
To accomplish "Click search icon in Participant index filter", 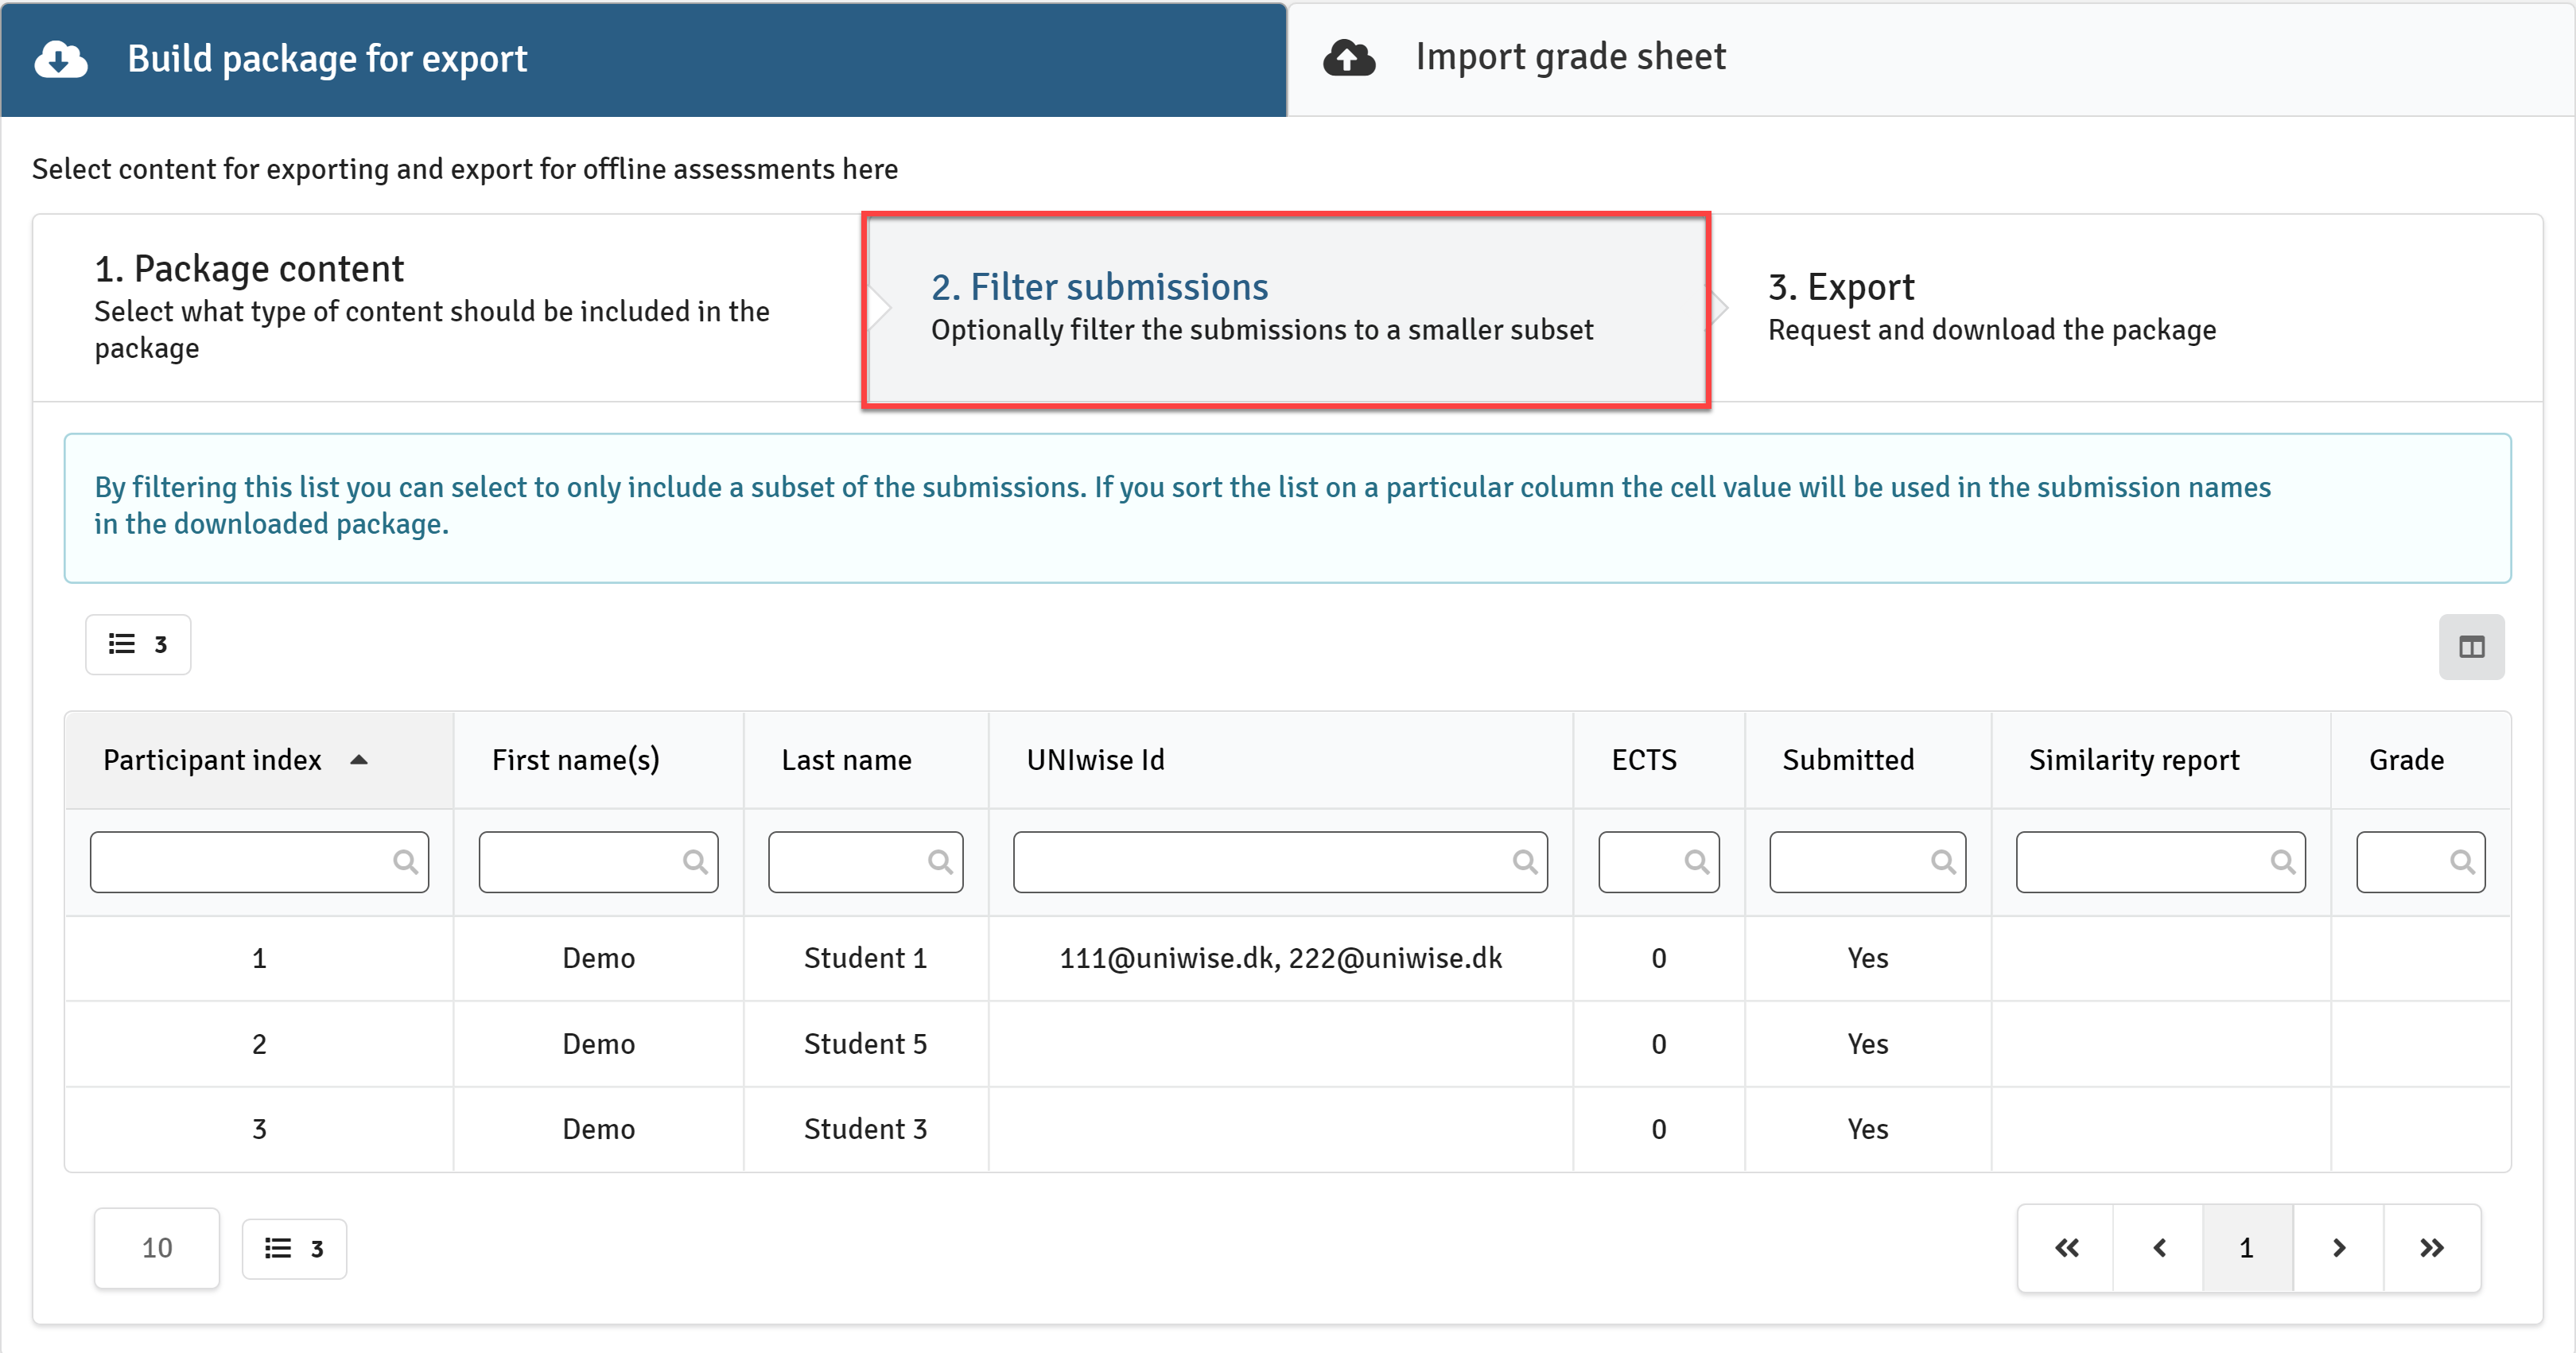I will (405, 861).
